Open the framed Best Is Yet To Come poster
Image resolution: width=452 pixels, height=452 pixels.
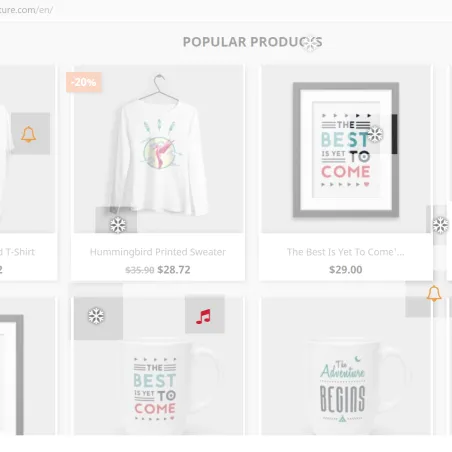pos(346,149)
